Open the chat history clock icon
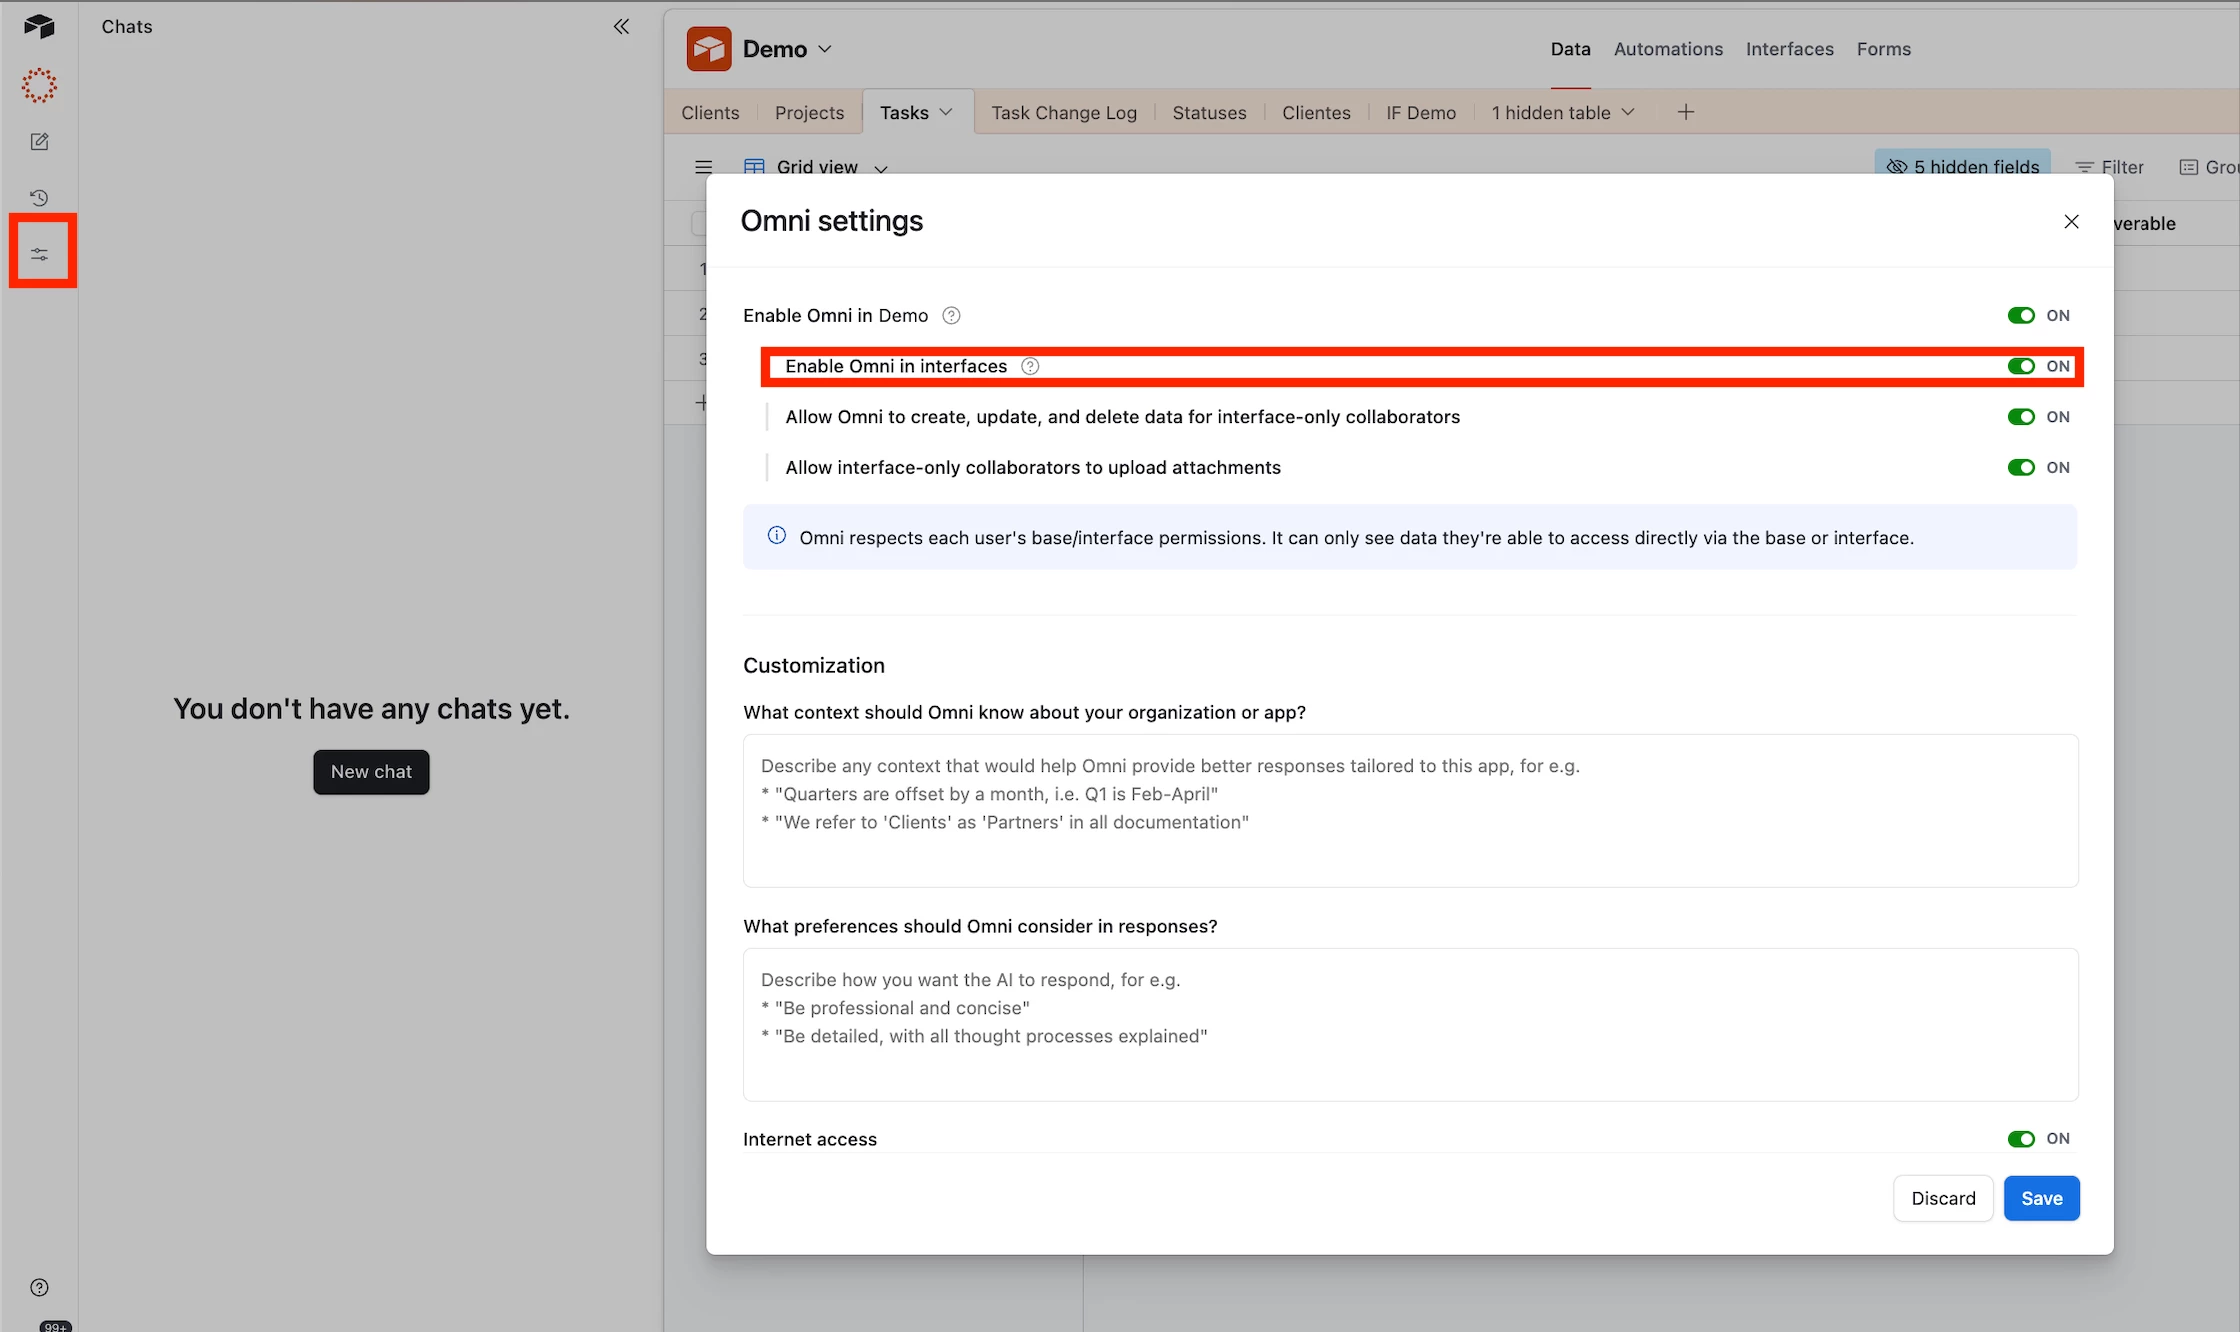This screenshot has width=2240, height=1332. click(x=39, y=198)
